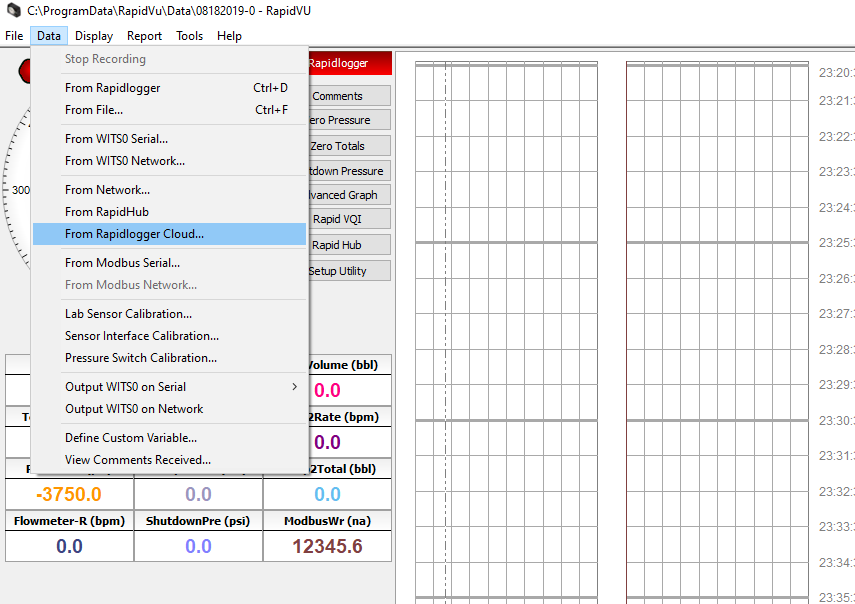Open the Tools menu
This screenshot has width=855, height=604.
[189, 36]
